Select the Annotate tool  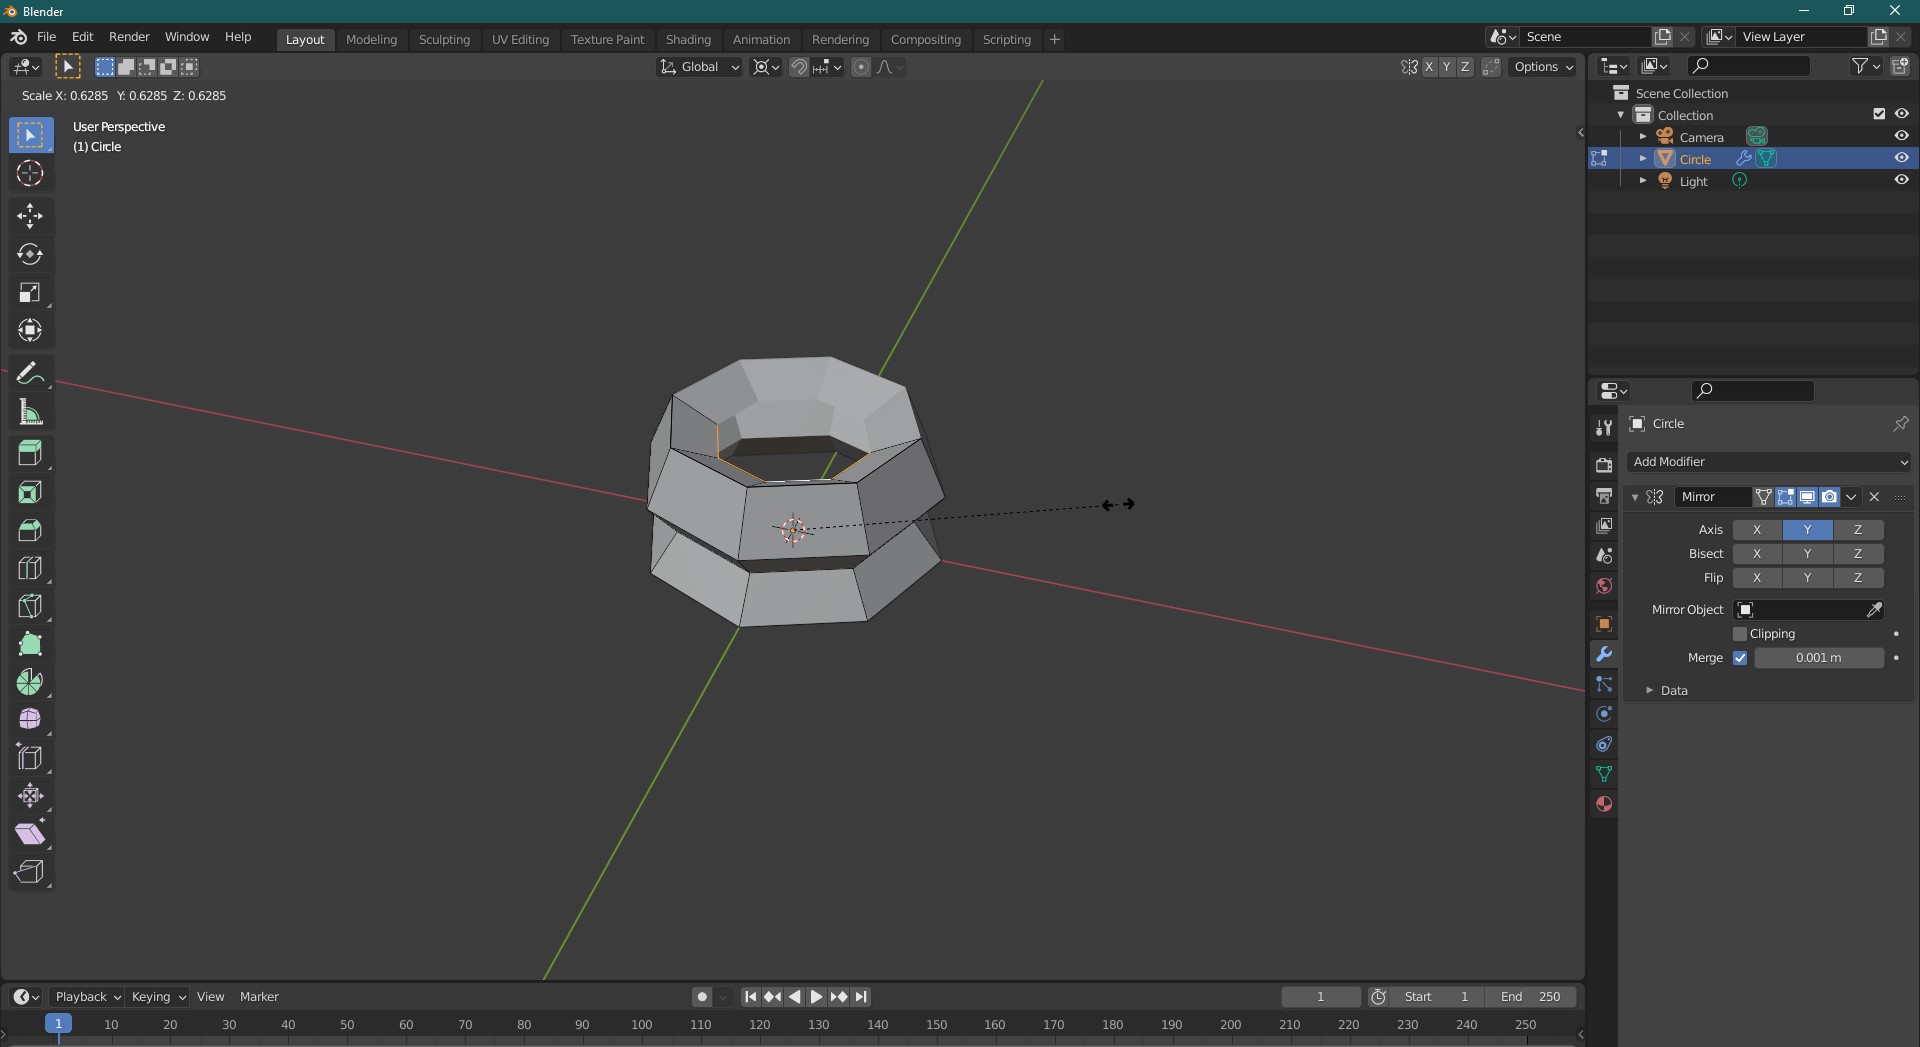point(30,372)
